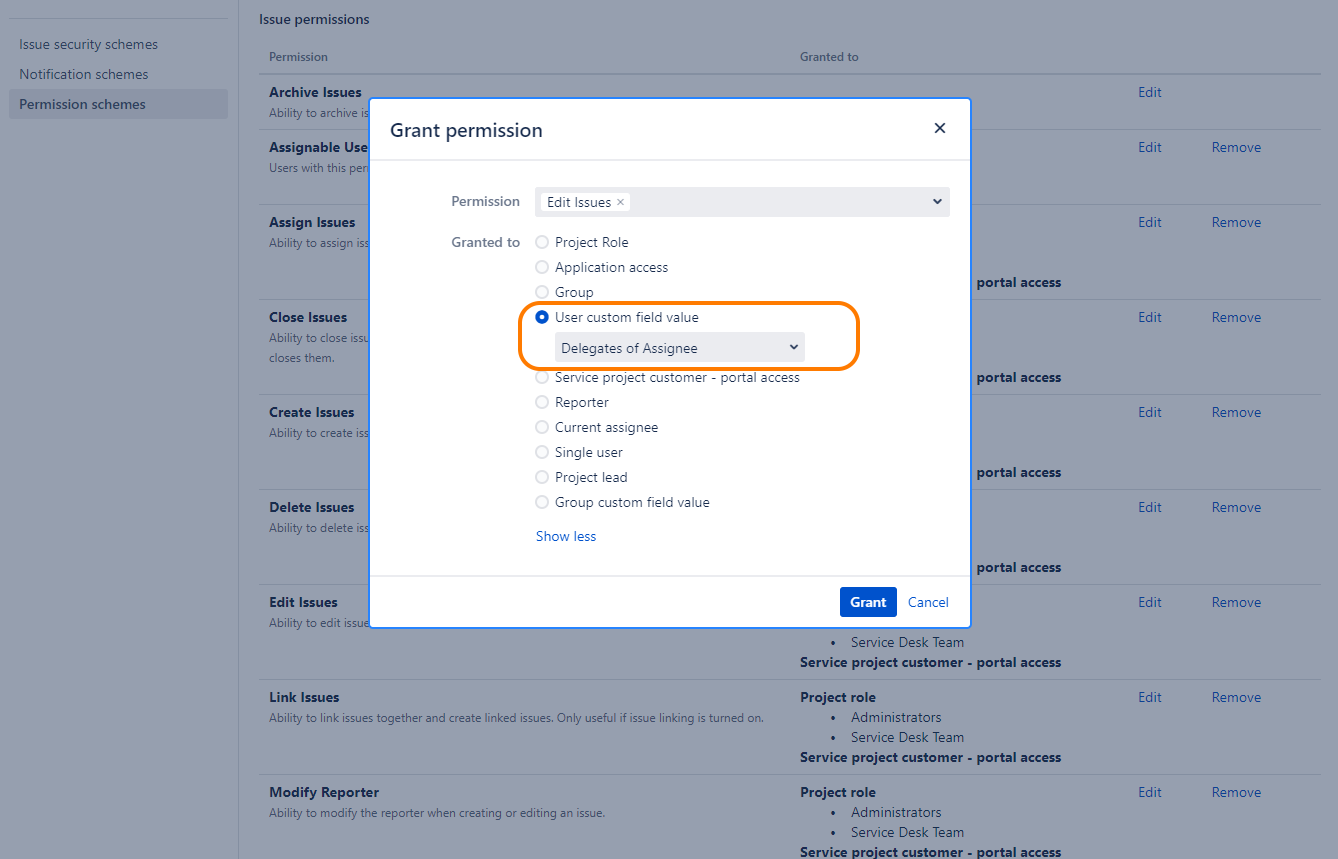Cancel the grant permission dialog

click(928, 602)
